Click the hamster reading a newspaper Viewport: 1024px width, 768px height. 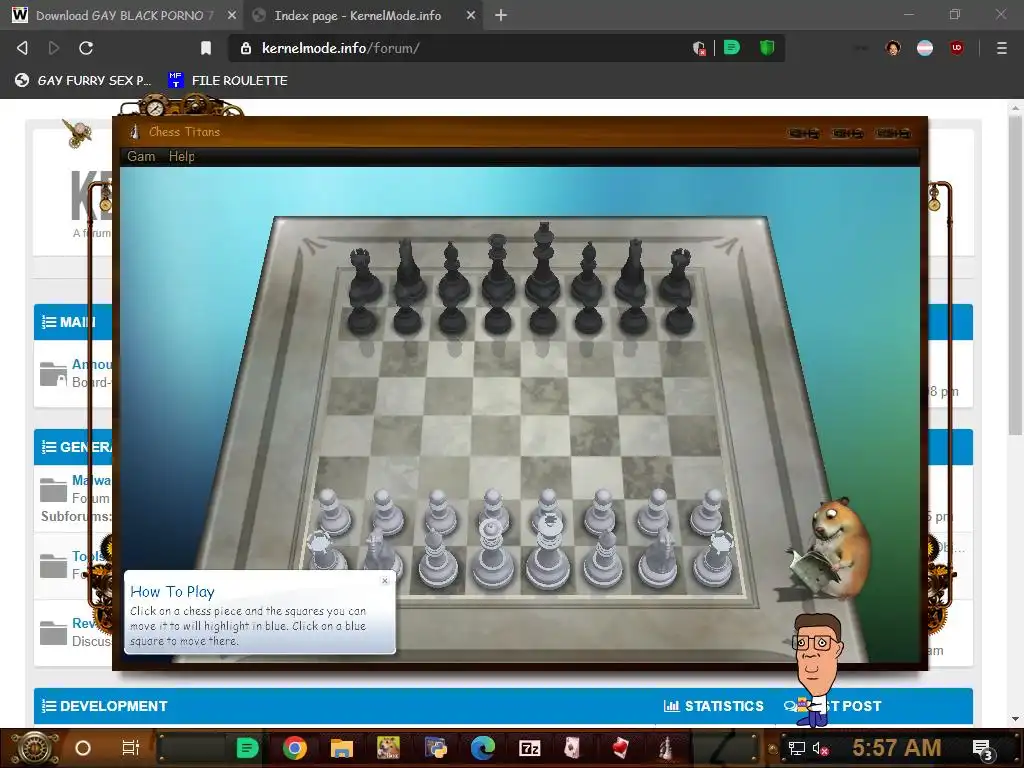click(832, 549)
